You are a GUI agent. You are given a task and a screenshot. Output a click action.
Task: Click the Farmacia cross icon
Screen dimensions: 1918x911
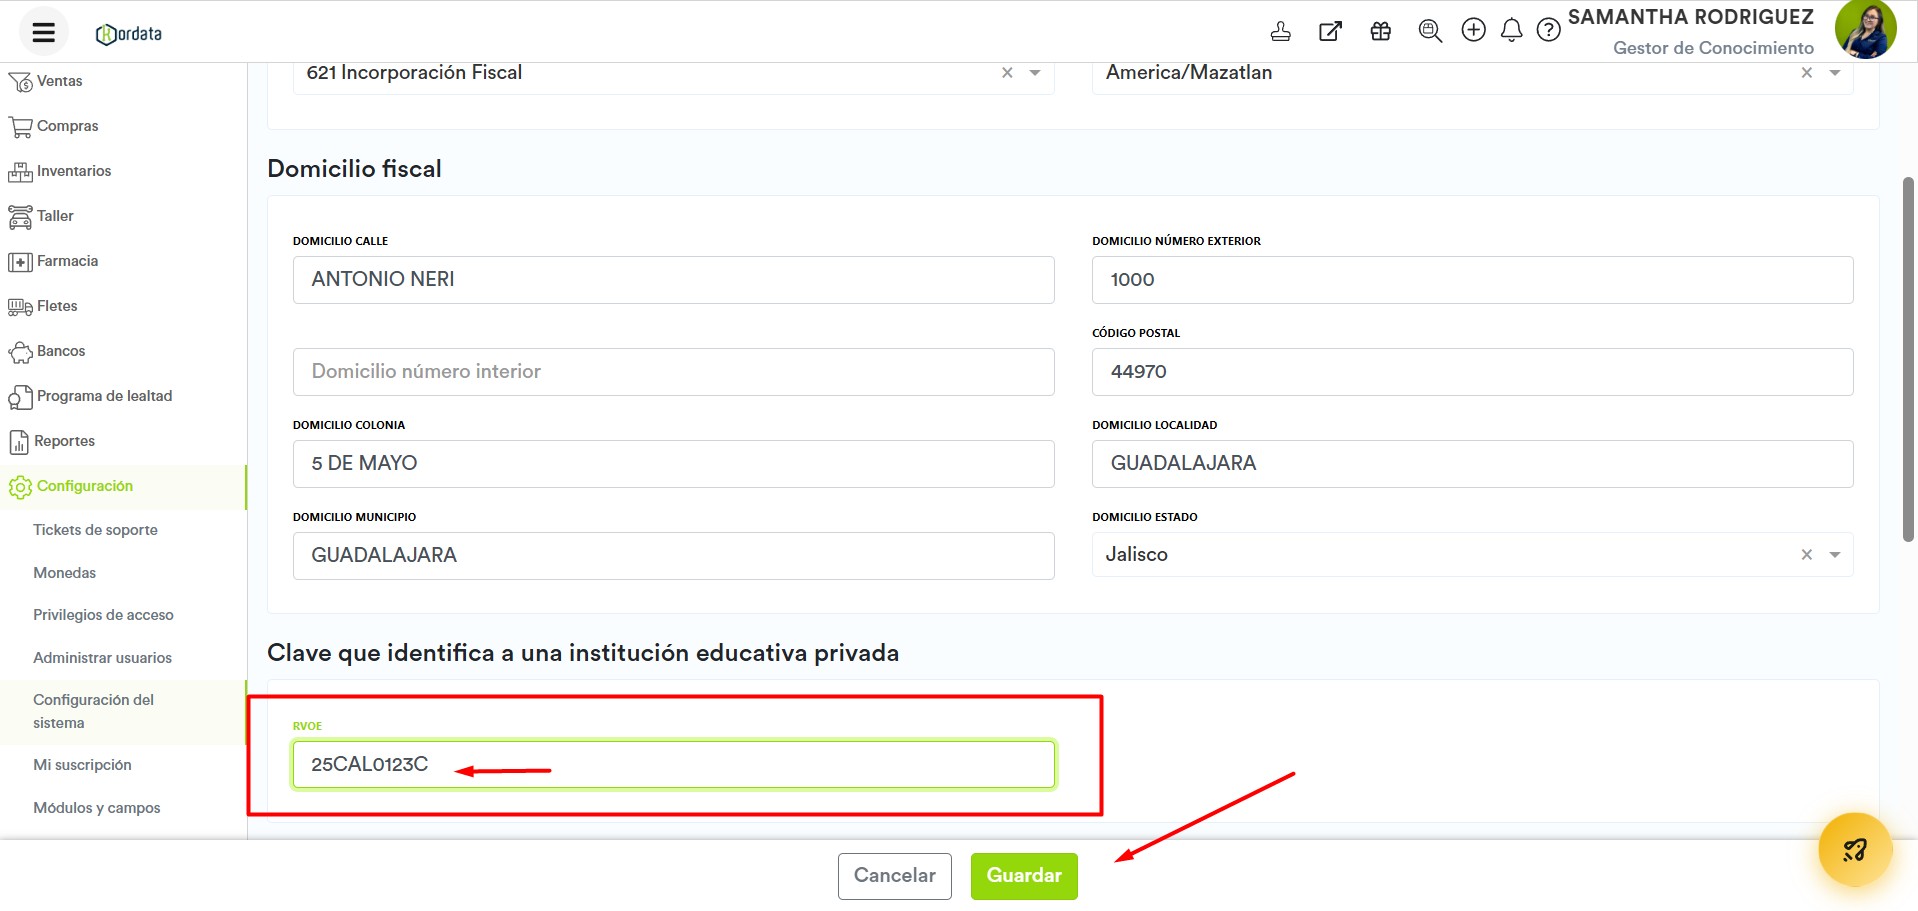[x=20, y=262]
